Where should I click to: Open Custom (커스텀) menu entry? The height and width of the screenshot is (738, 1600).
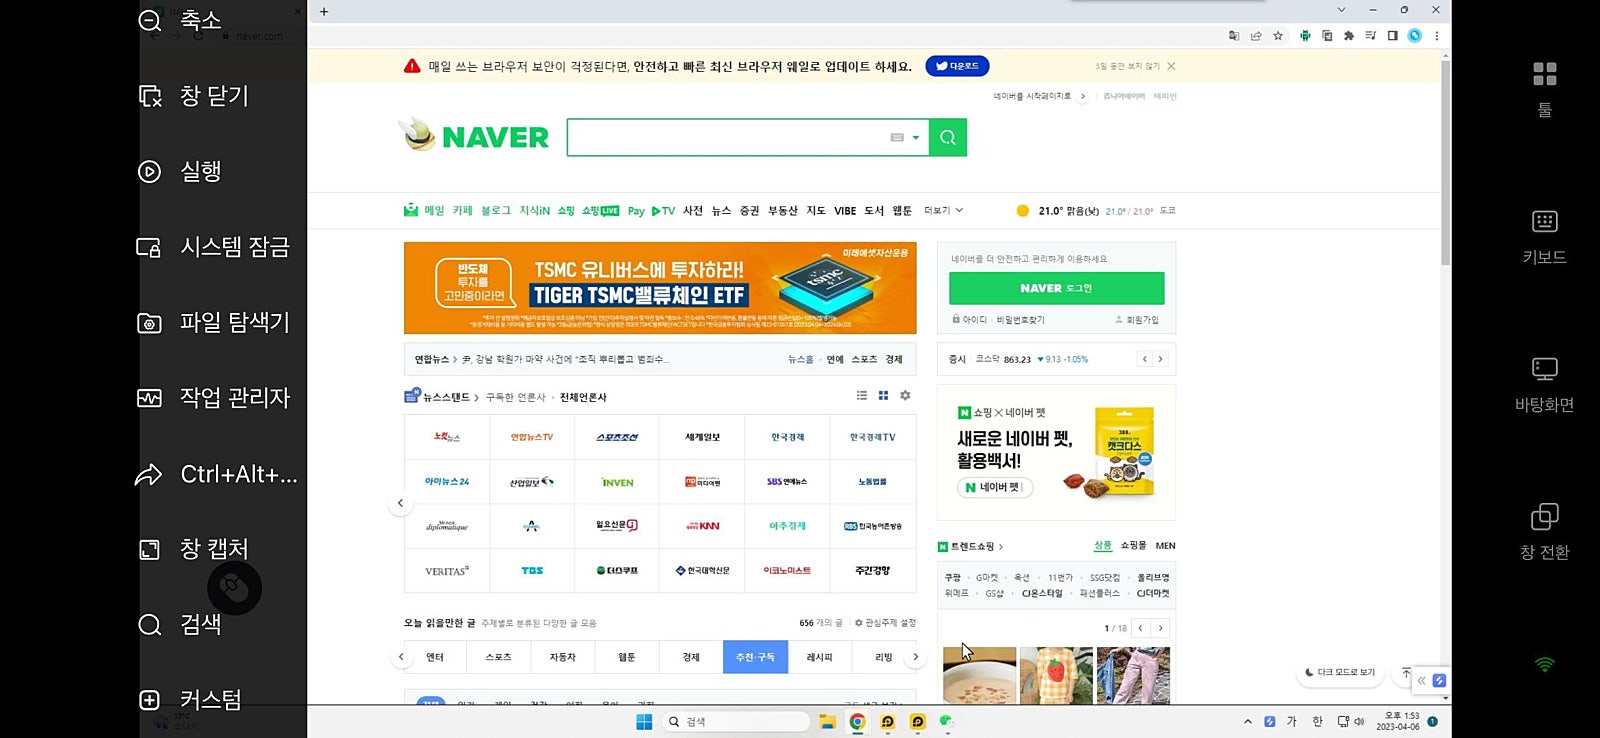190,700
